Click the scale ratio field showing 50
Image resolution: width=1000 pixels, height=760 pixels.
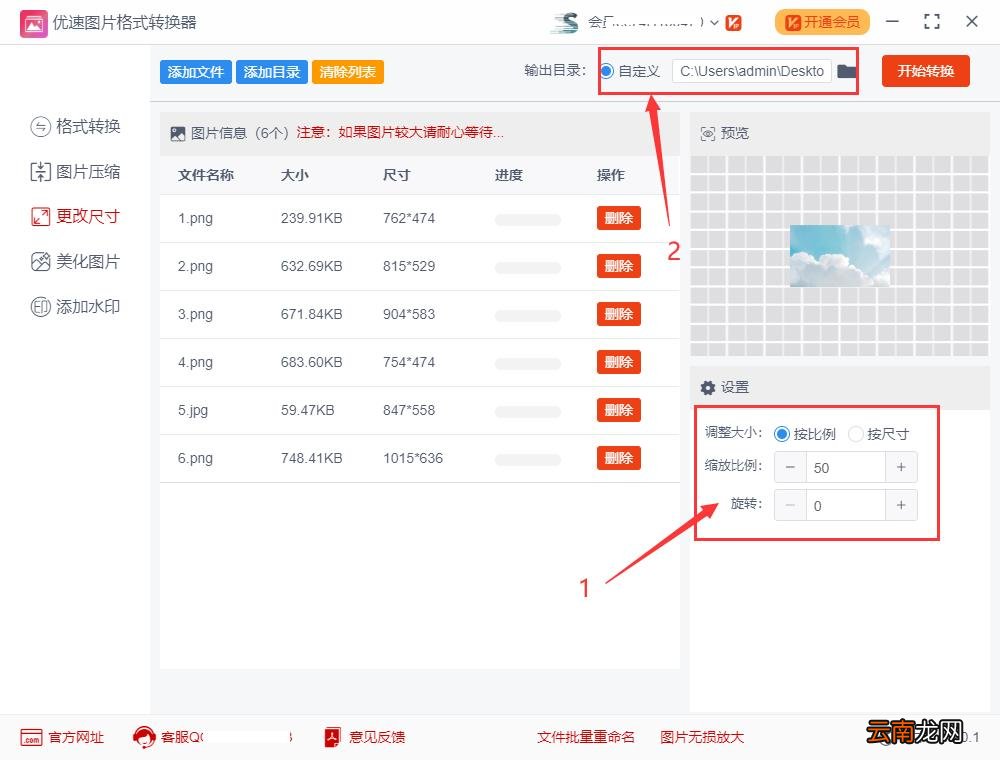pos(846,467)
